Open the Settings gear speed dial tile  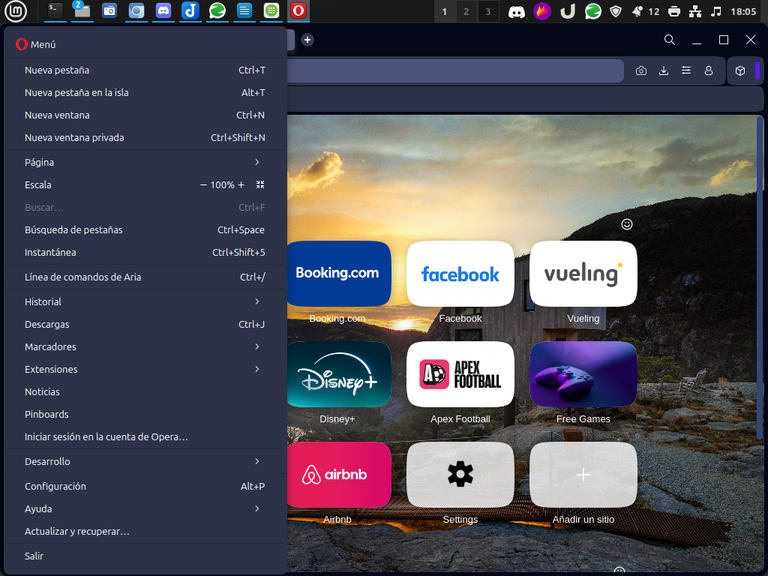click(x=460, y=475)
